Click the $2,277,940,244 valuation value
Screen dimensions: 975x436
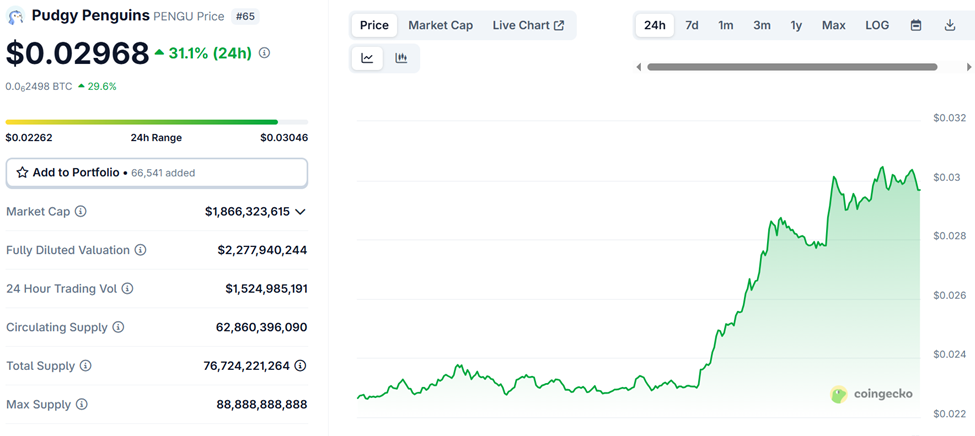point(262,250)
